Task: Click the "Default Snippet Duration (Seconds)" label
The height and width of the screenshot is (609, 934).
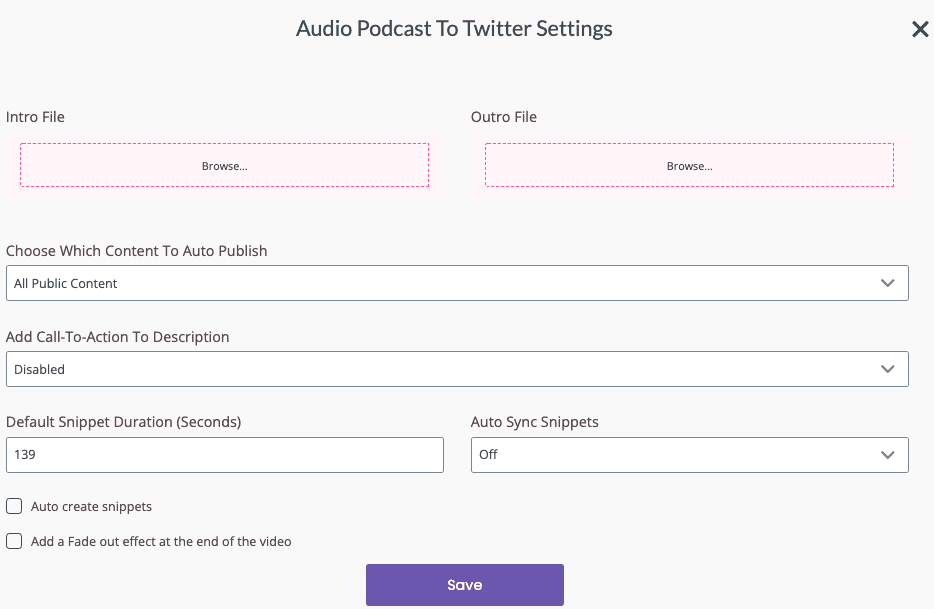Action: (123, 422)
